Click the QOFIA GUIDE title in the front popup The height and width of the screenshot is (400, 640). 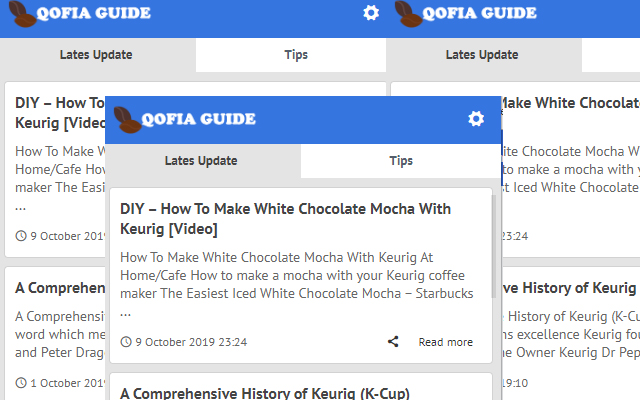click(199, 120)
